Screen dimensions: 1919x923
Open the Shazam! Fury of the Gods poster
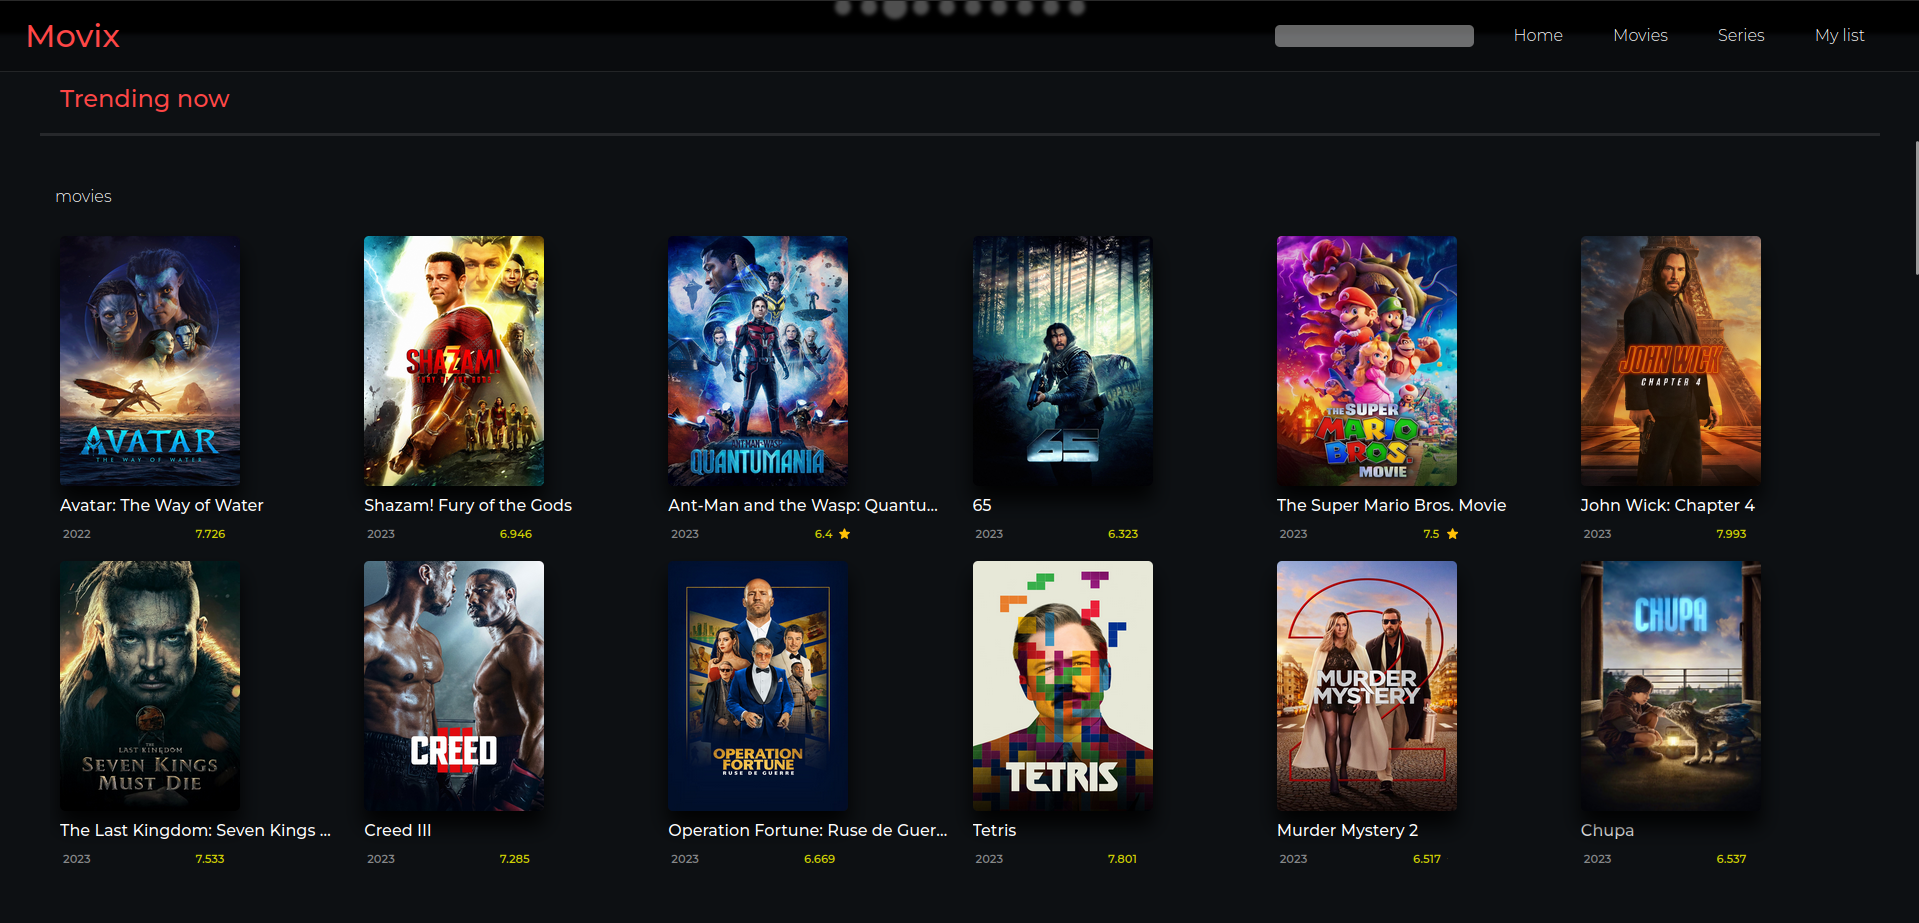click(454, 361)
